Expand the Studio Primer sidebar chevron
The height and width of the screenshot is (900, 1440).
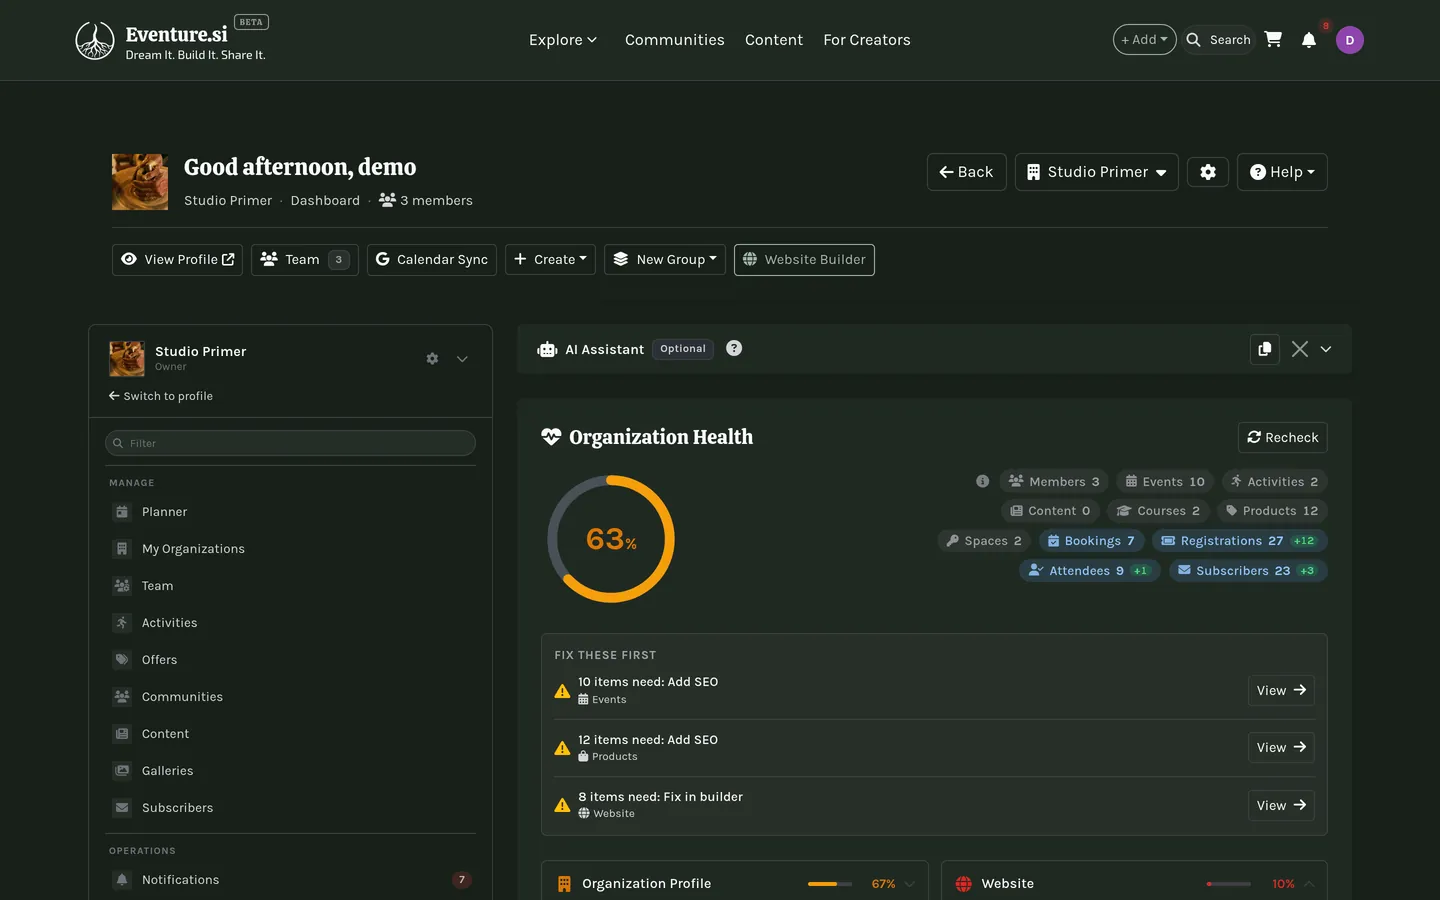[462, 359]
